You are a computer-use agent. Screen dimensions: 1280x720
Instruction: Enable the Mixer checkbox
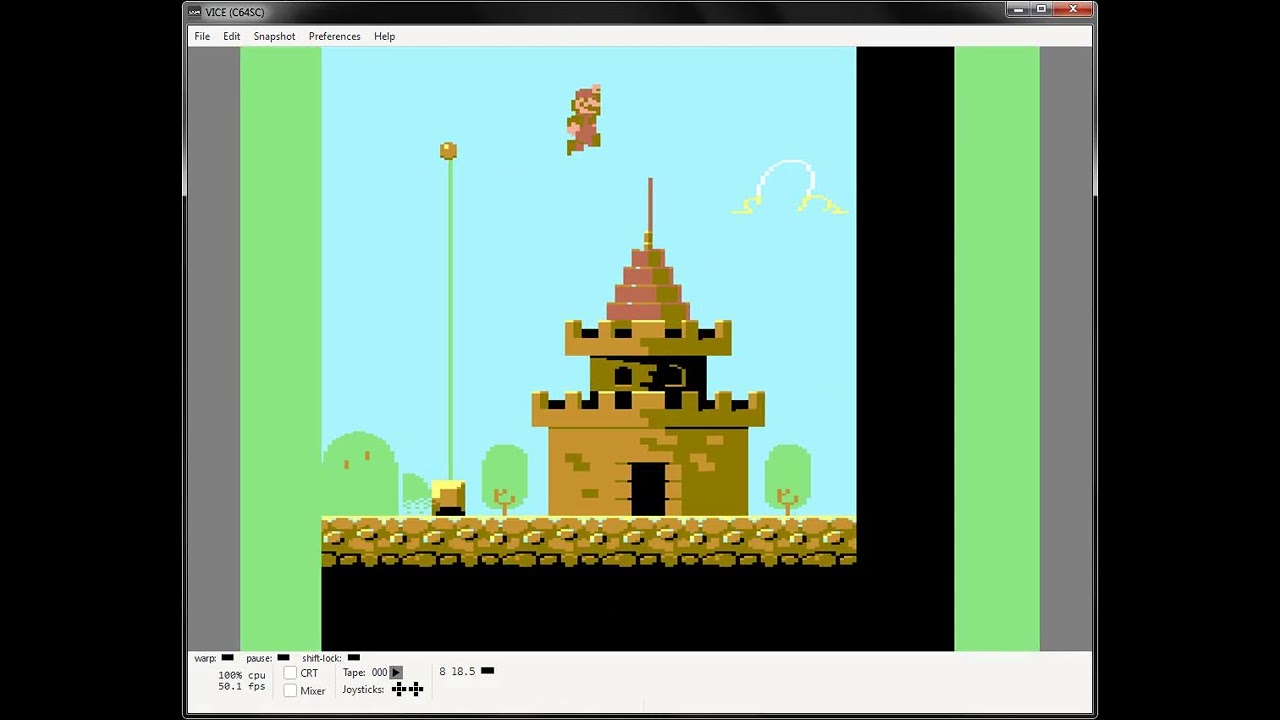(290, 690)
